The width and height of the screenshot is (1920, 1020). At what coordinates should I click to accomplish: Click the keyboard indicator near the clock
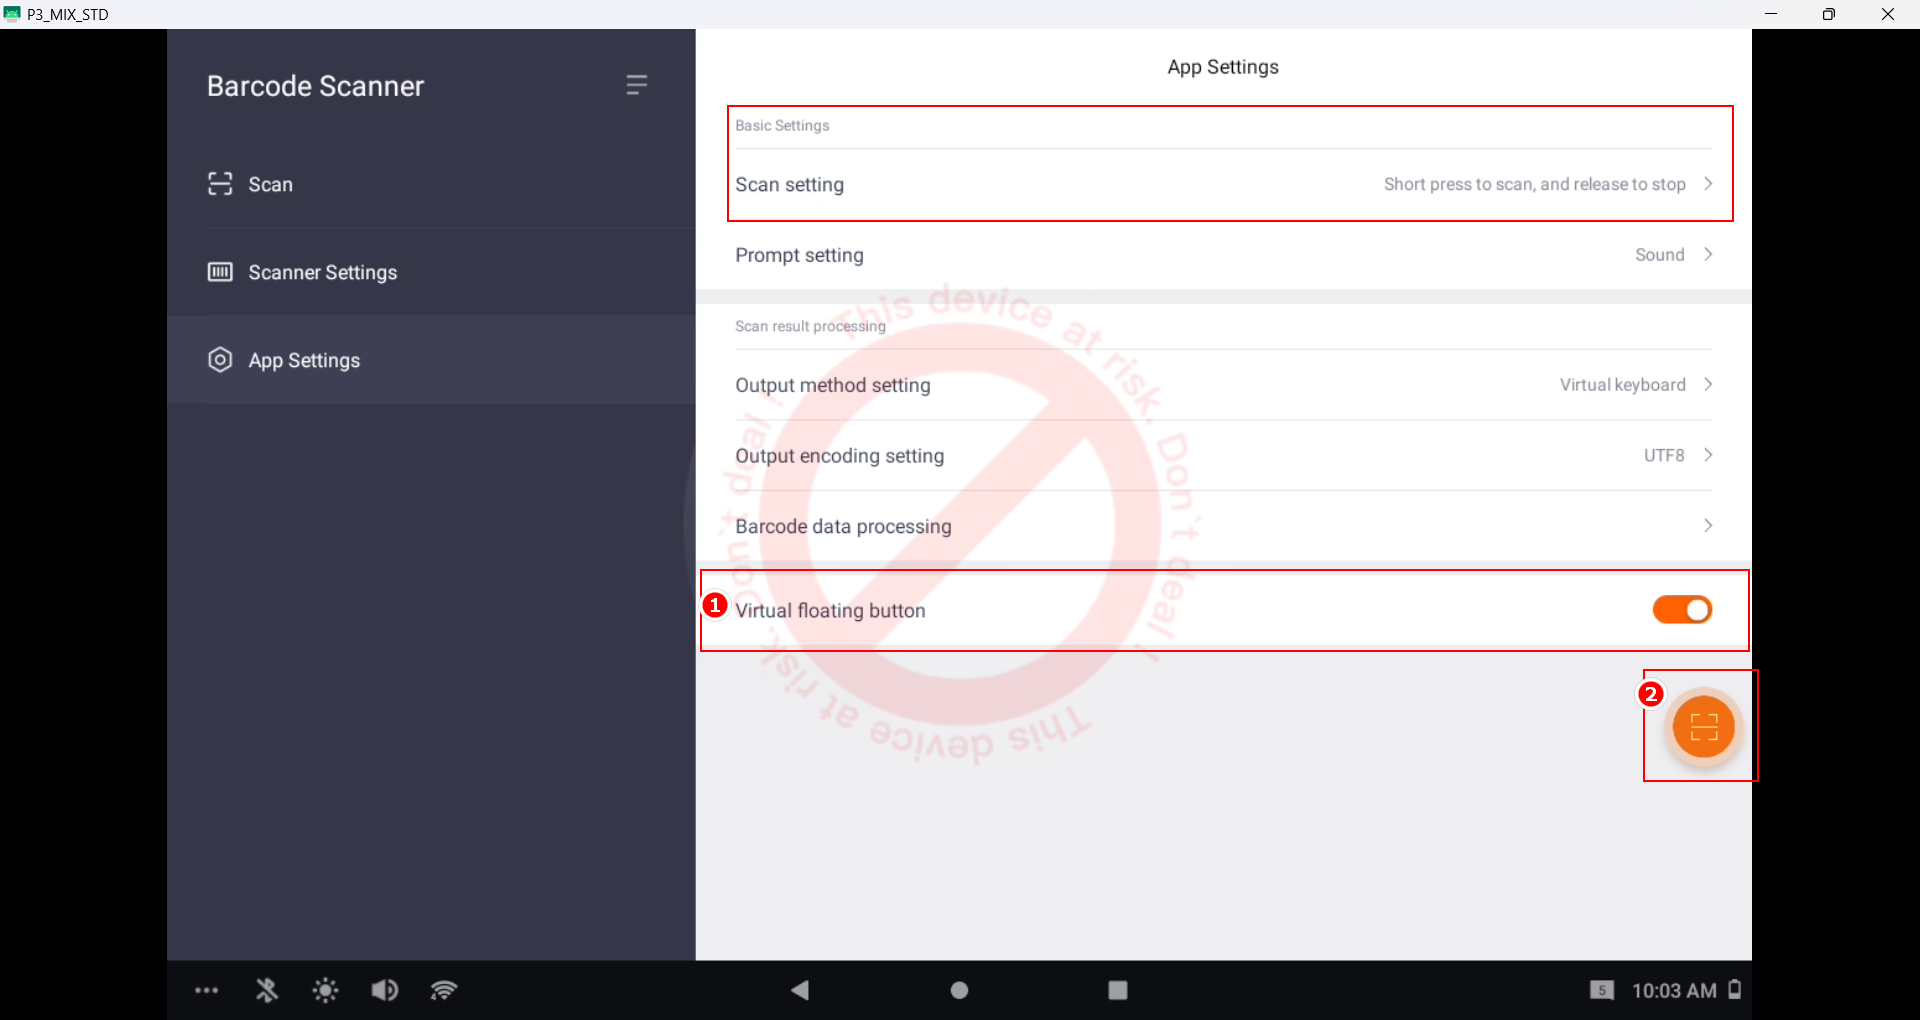(1601, 990)
